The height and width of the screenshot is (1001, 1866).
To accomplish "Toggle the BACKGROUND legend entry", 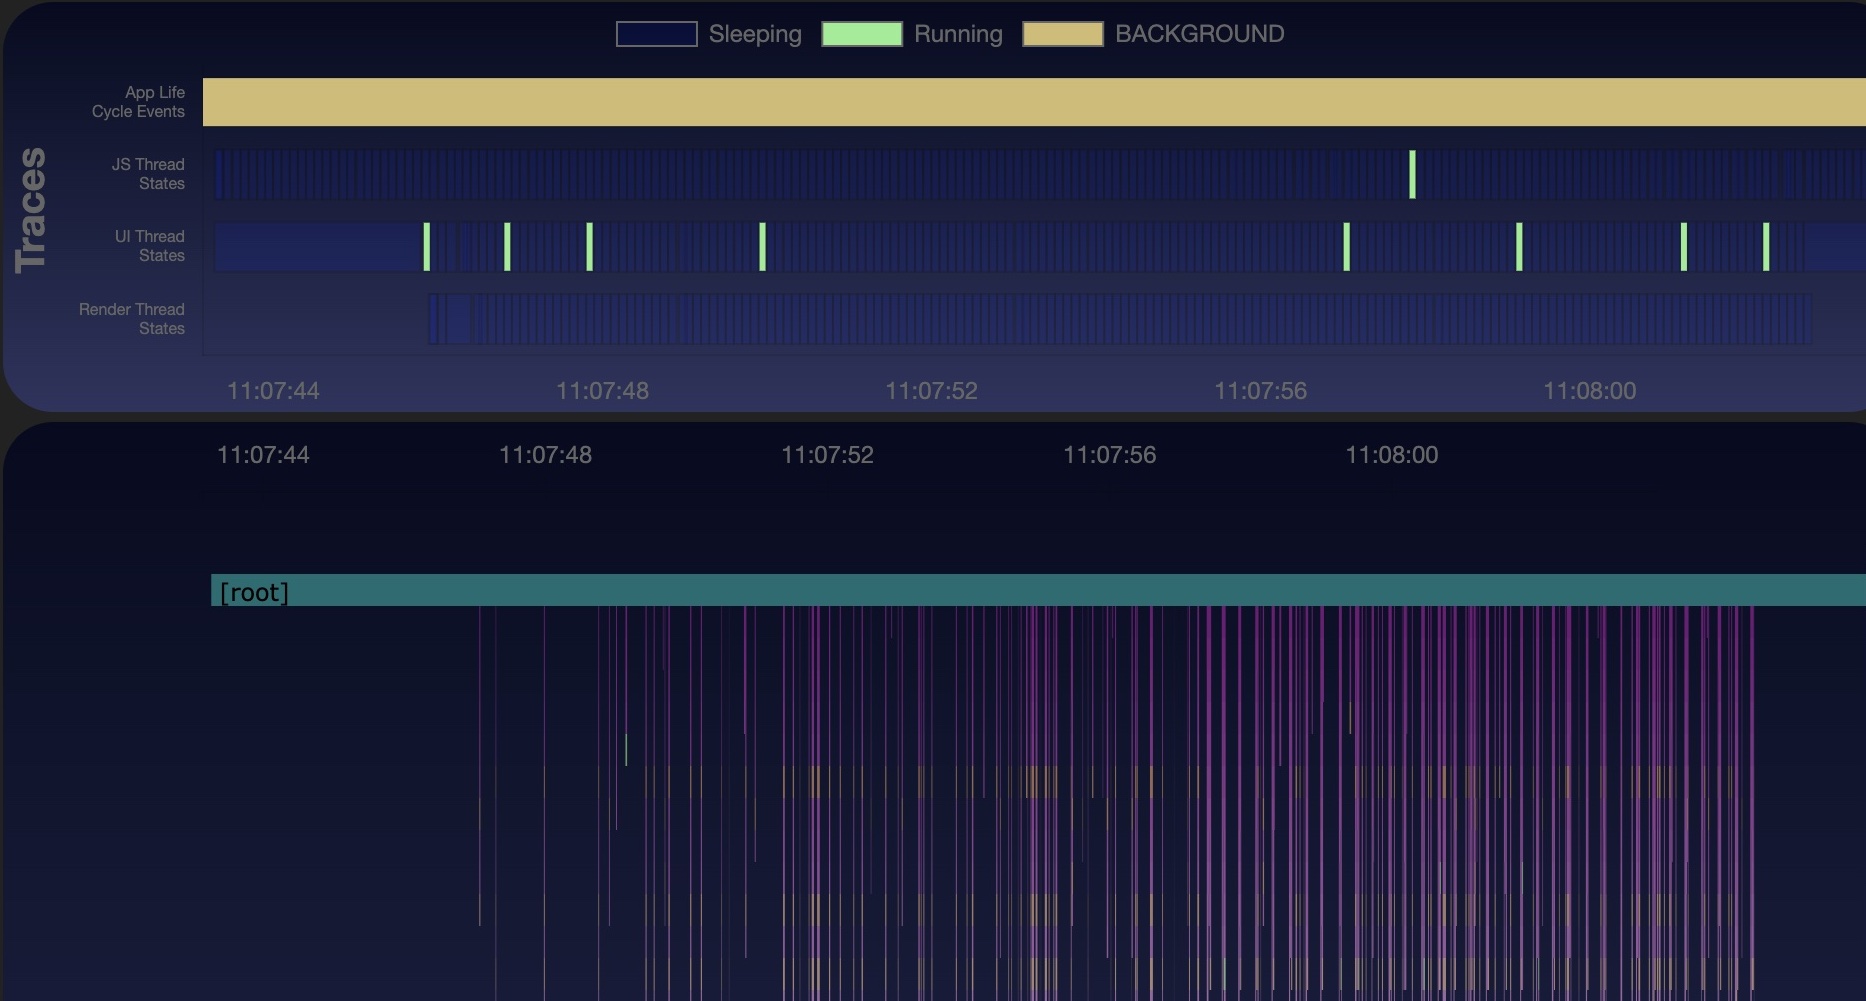I will coord(1063,33).
